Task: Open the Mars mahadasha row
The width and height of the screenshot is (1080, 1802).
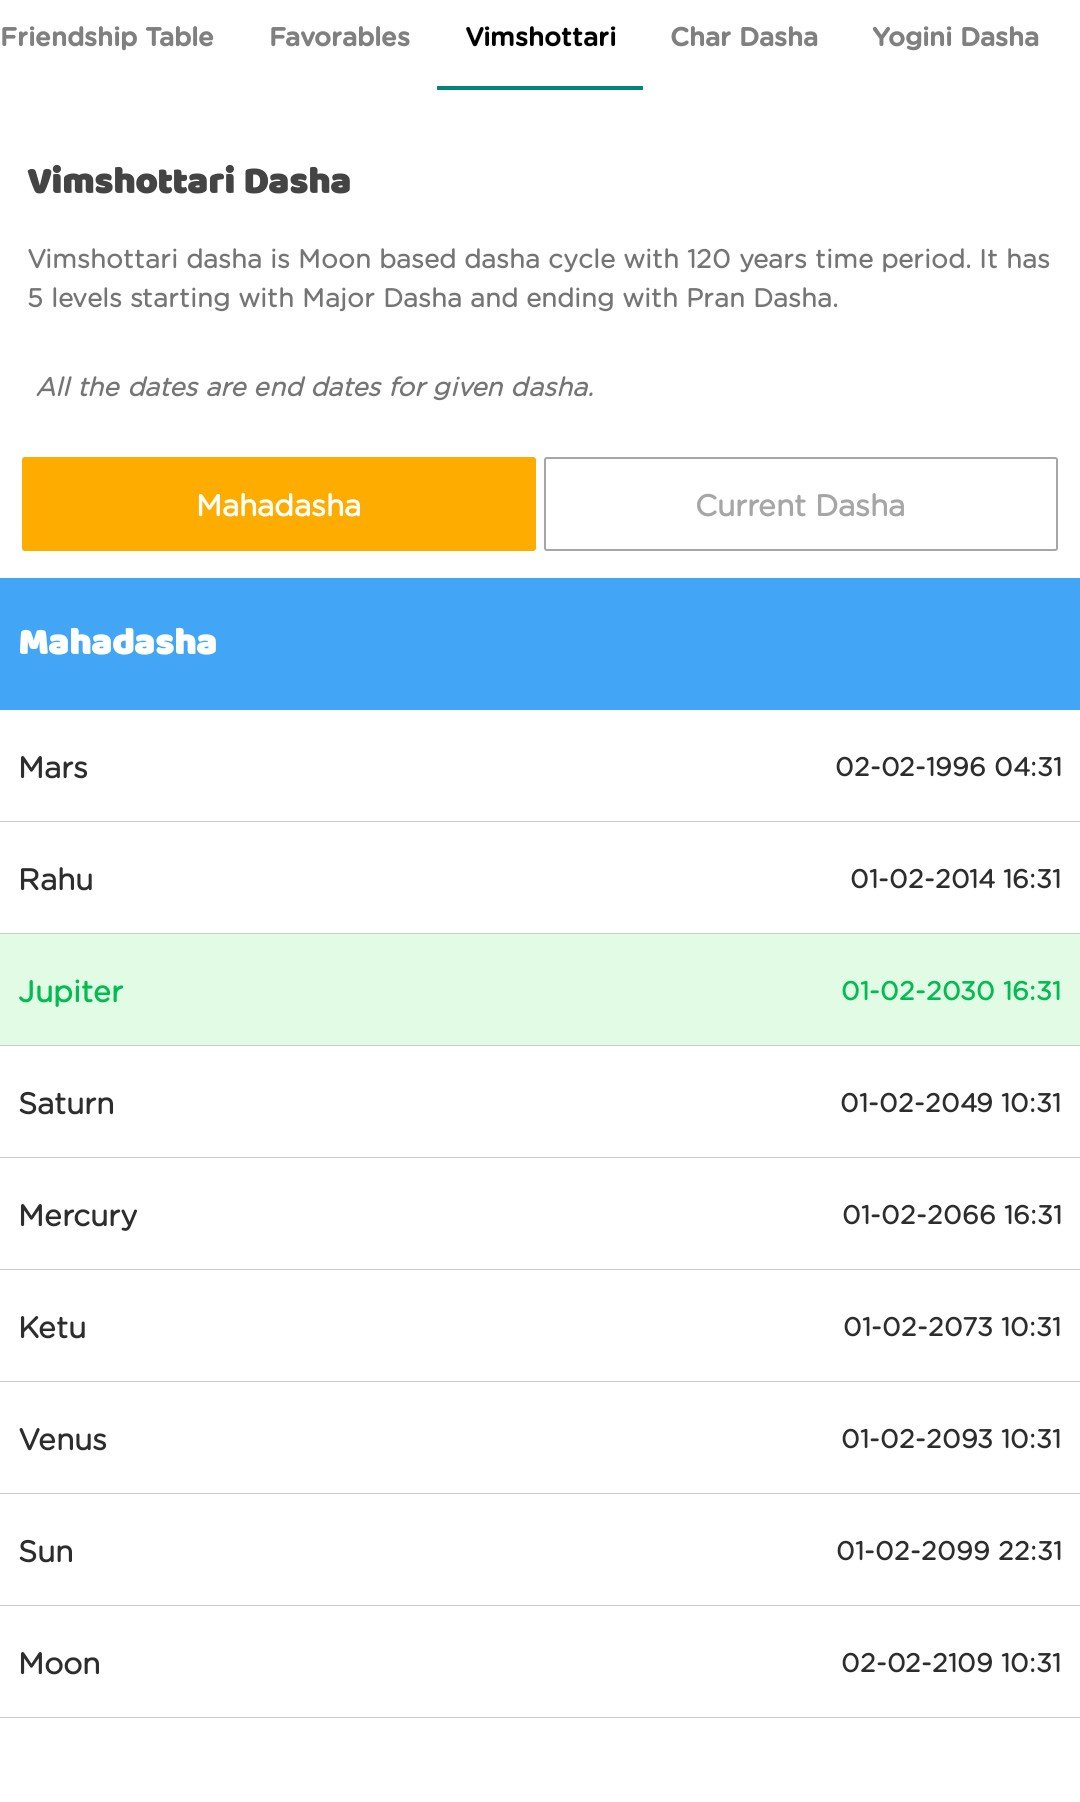Action: point(540,767)
